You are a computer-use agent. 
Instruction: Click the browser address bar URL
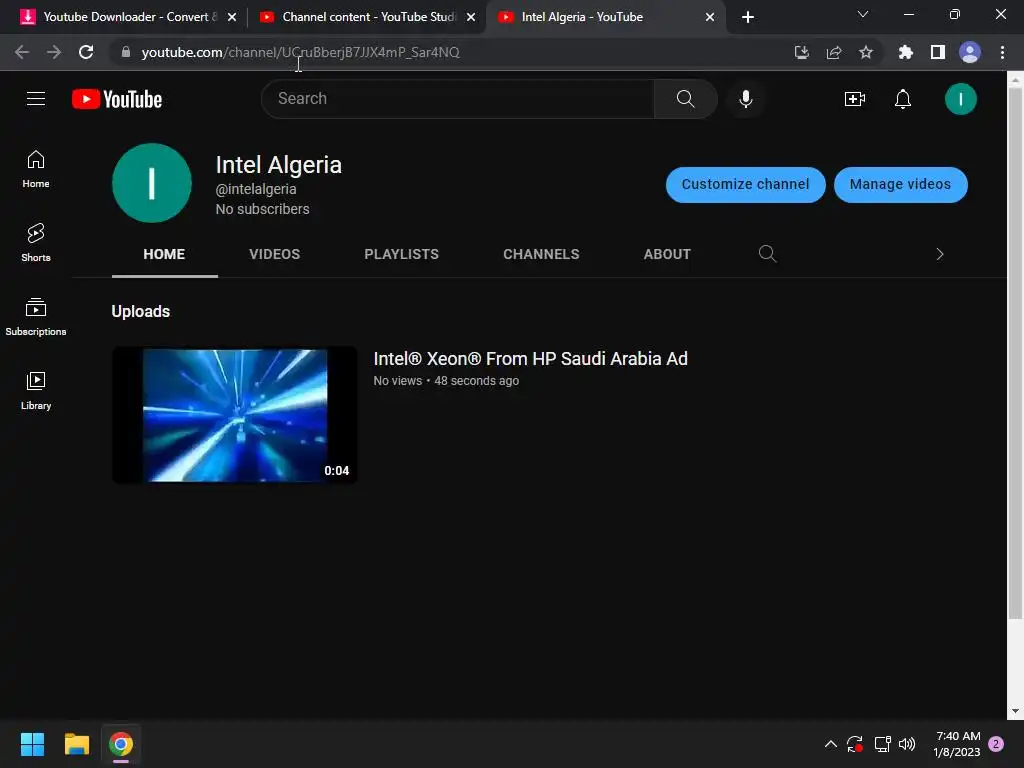(300, 52)
